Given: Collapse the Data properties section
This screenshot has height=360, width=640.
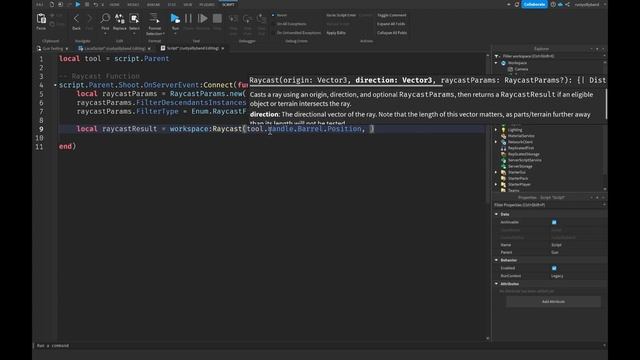Looking at the screenshot, I should pos(497,214).
